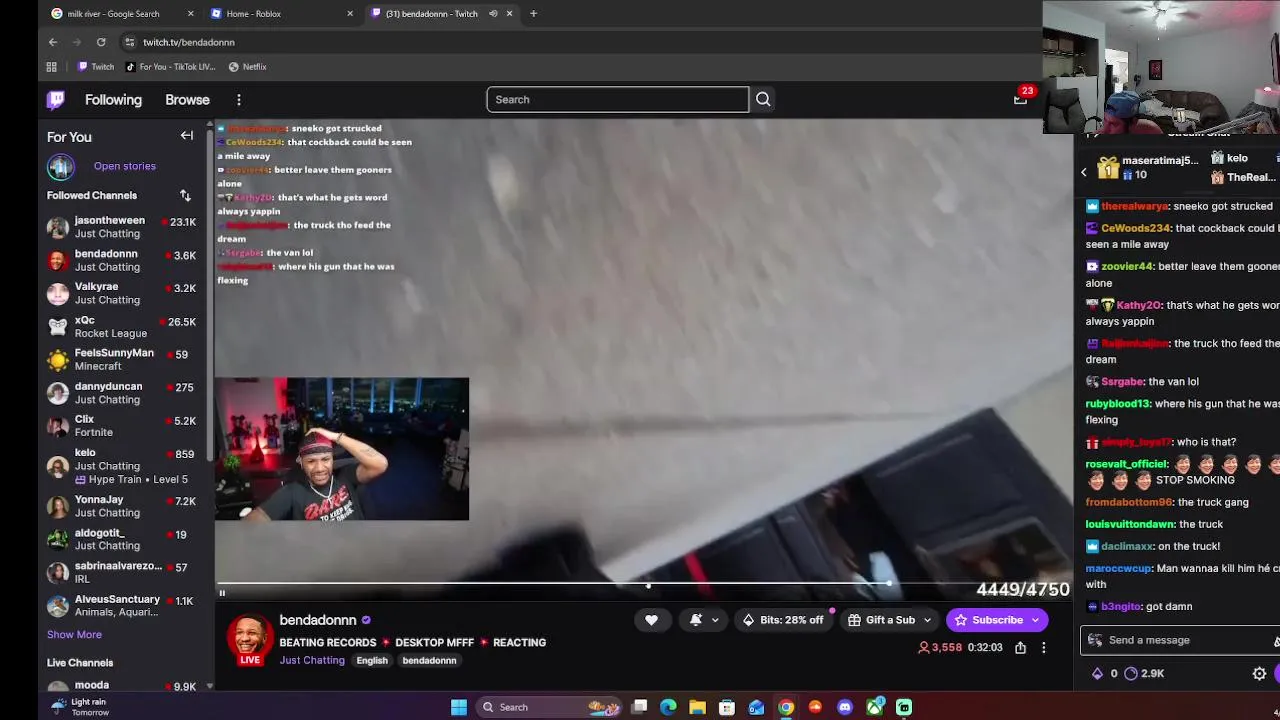Image resolution: width=1280 pixels, height=720 pixels.
Task: Mute the Twitch tab audio icon
Action: click(x=493, y=13)
